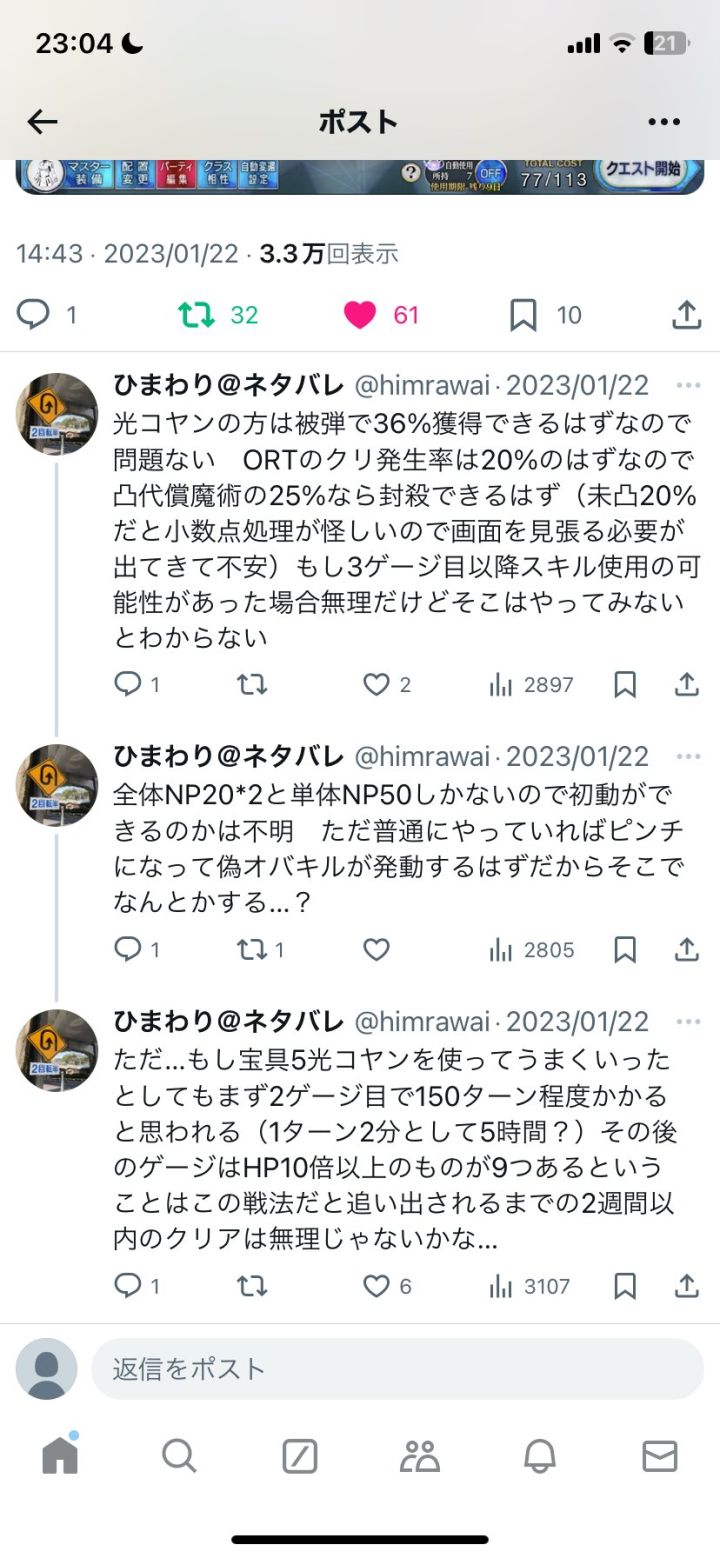This screenshot has width=720, height=1558.
Task: Open the @himrawai link in first reply
Action: [423, 385]
